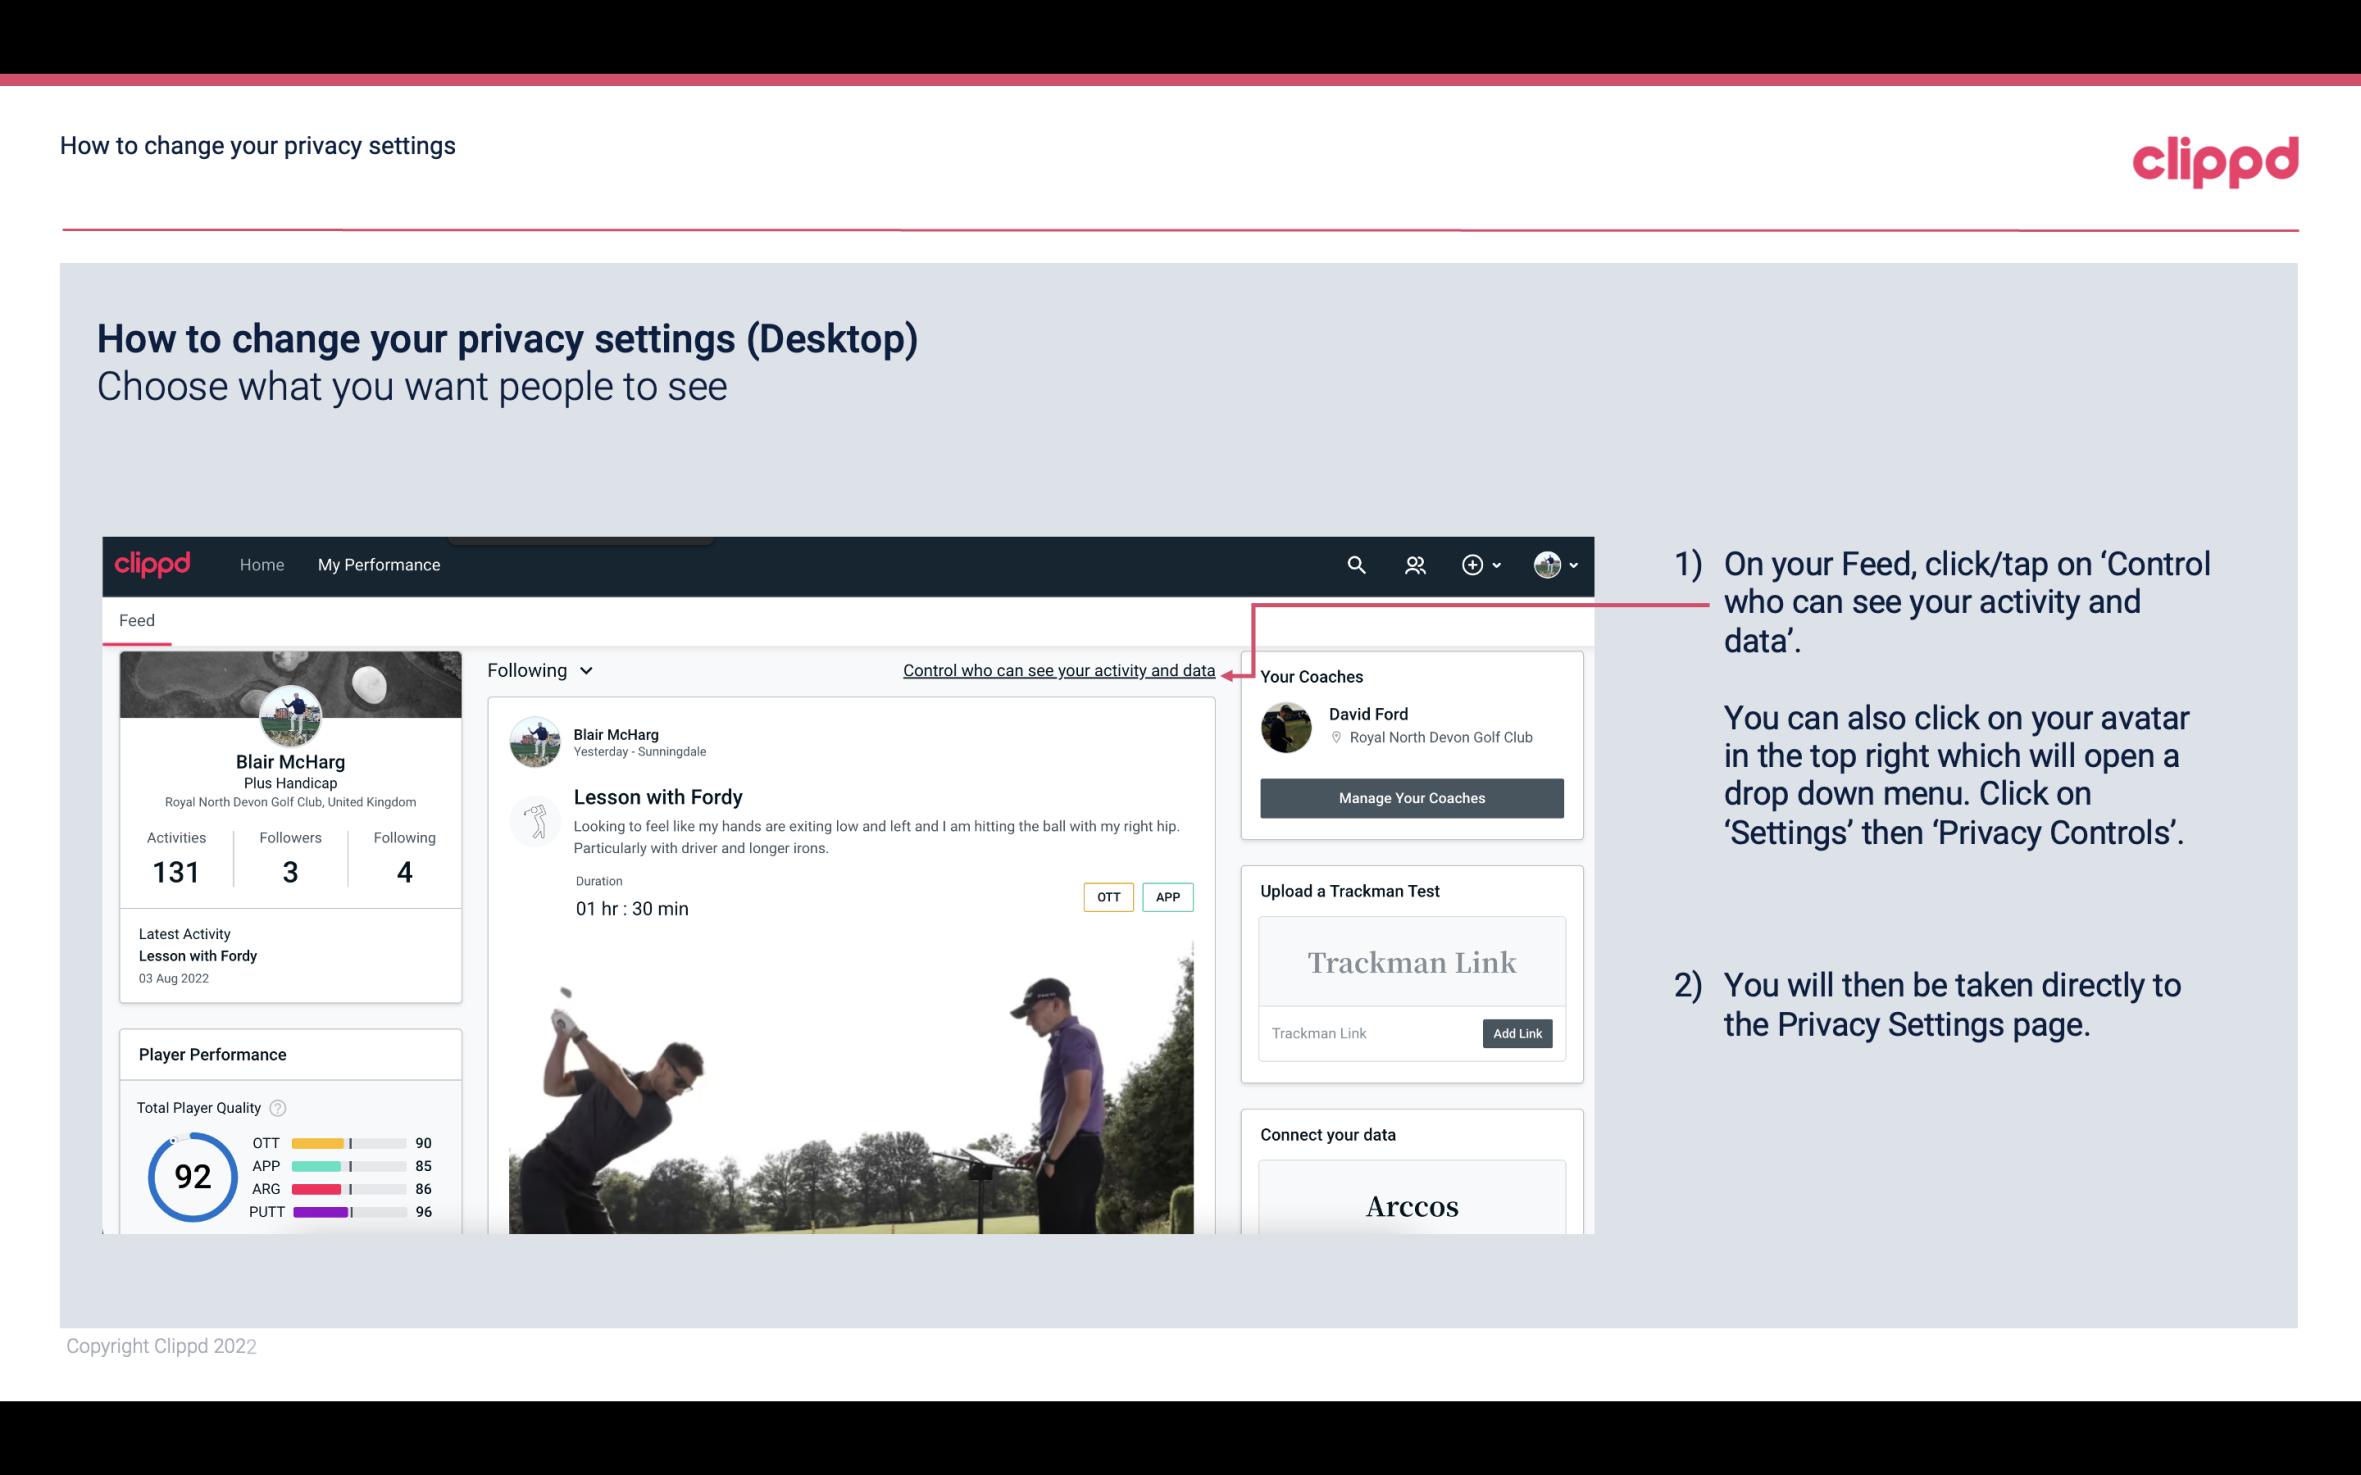Expand the avatar dropdown menu top right
This screenshot has height=1475, width=2361.
tap(1556, 564)
